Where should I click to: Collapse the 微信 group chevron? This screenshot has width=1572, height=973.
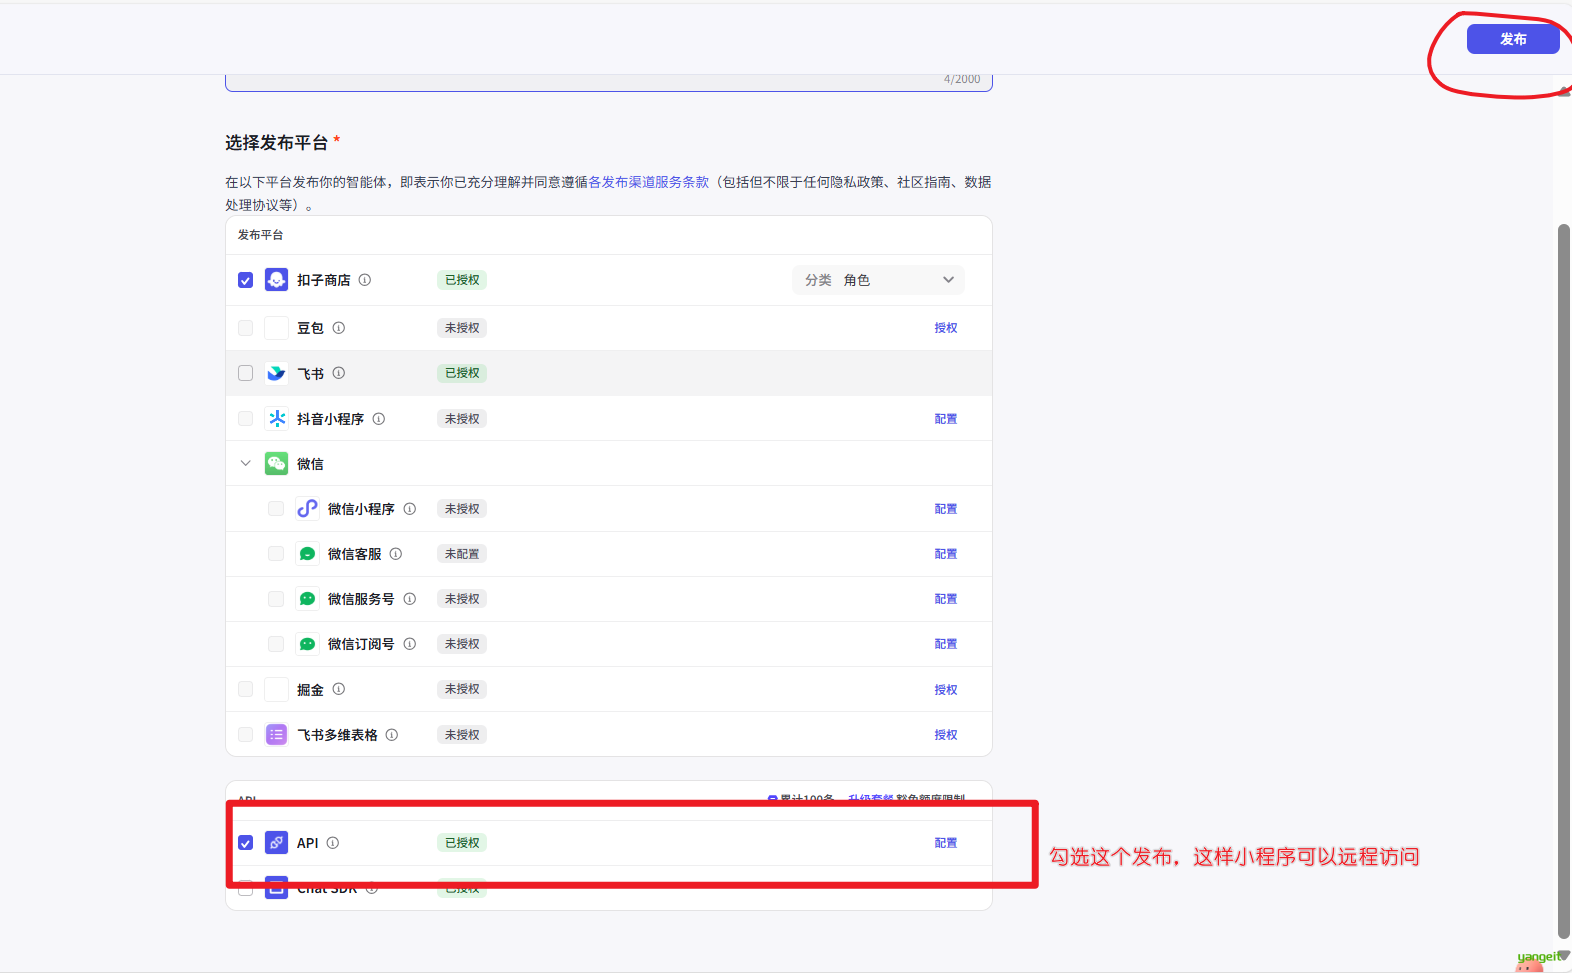pyautogui.click(x=245, y=464)
